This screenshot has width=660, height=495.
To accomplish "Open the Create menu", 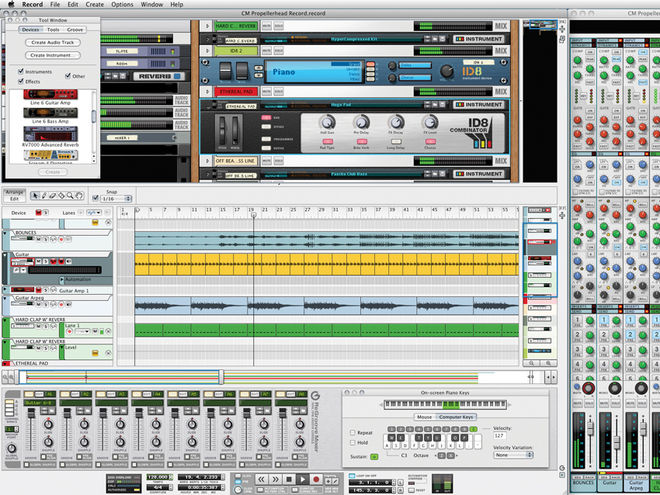I will (95, 5).
